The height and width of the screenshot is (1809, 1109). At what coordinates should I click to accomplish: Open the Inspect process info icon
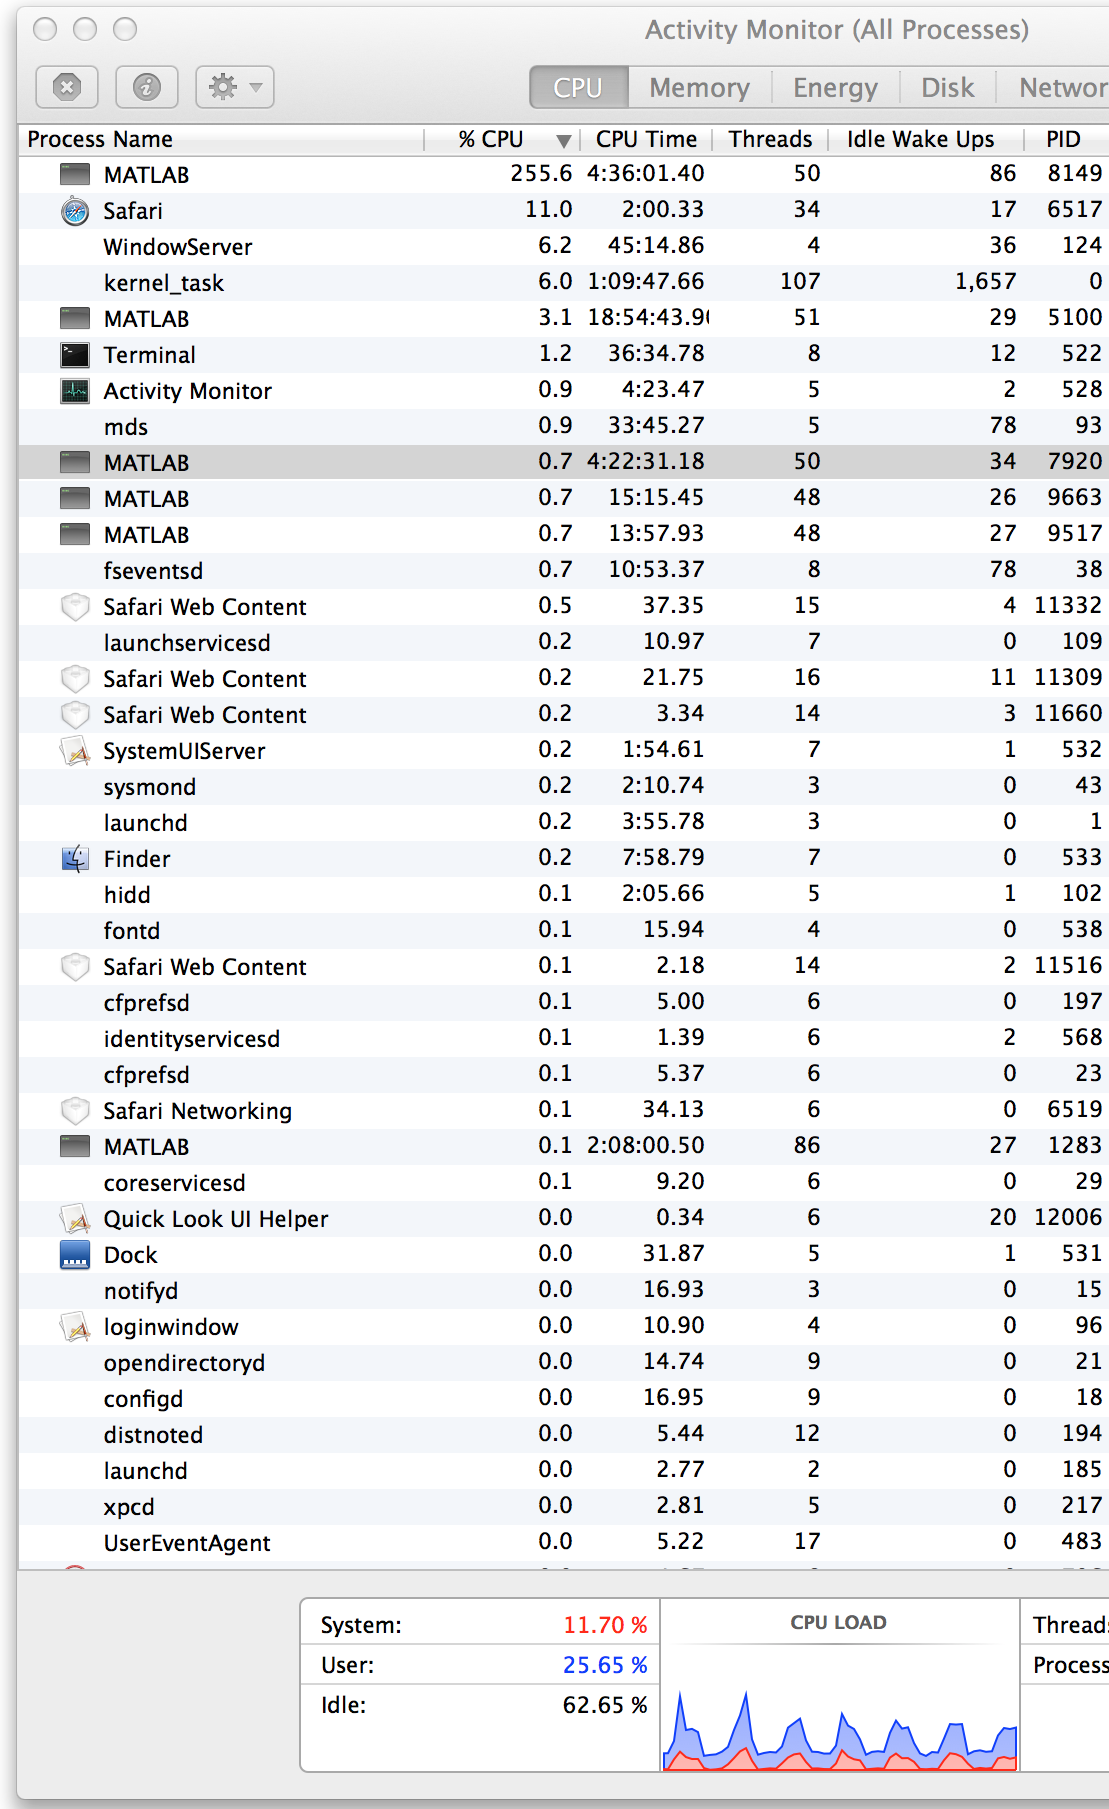pyautogui.click(x=147, y=87)
